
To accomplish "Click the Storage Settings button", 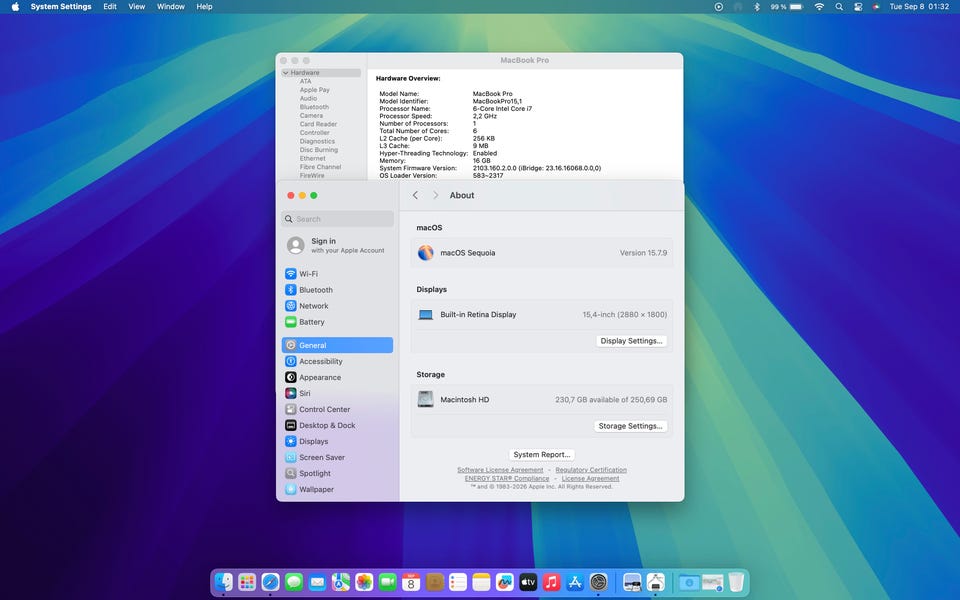I will 631,426.
